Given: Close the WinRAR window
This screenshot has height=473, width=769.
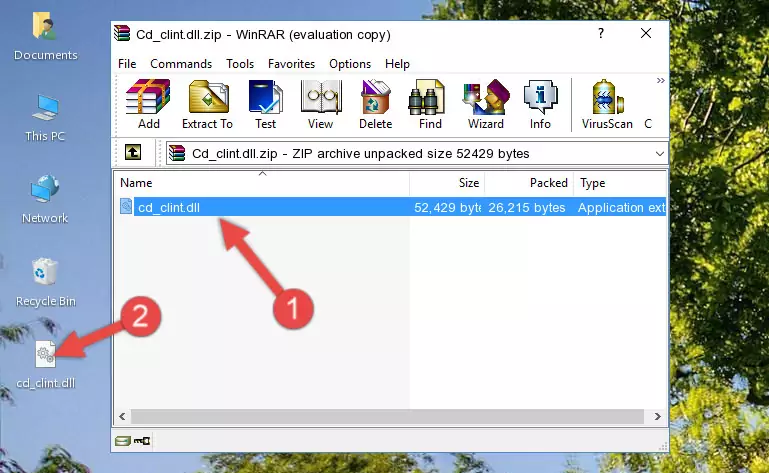Looking at the screenshot, I should (646, 33).
